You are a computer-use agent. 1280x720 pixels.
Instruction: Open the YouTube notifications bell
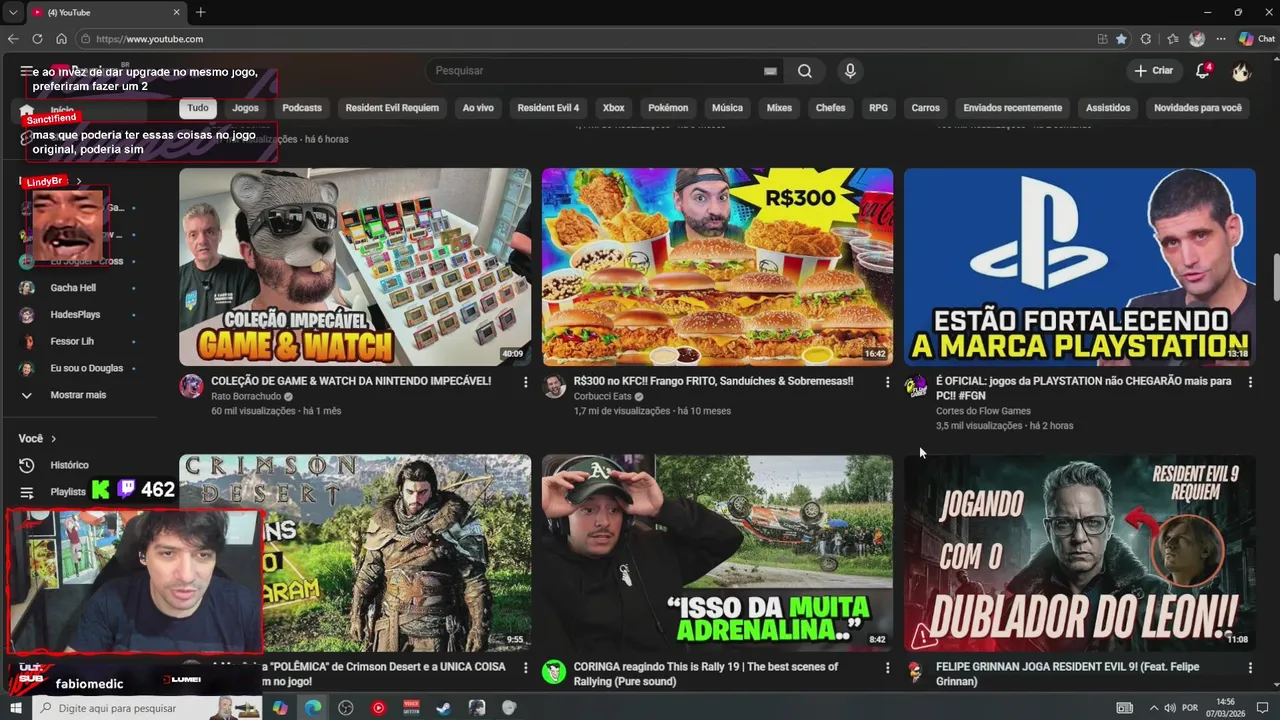pos(1203,71)
